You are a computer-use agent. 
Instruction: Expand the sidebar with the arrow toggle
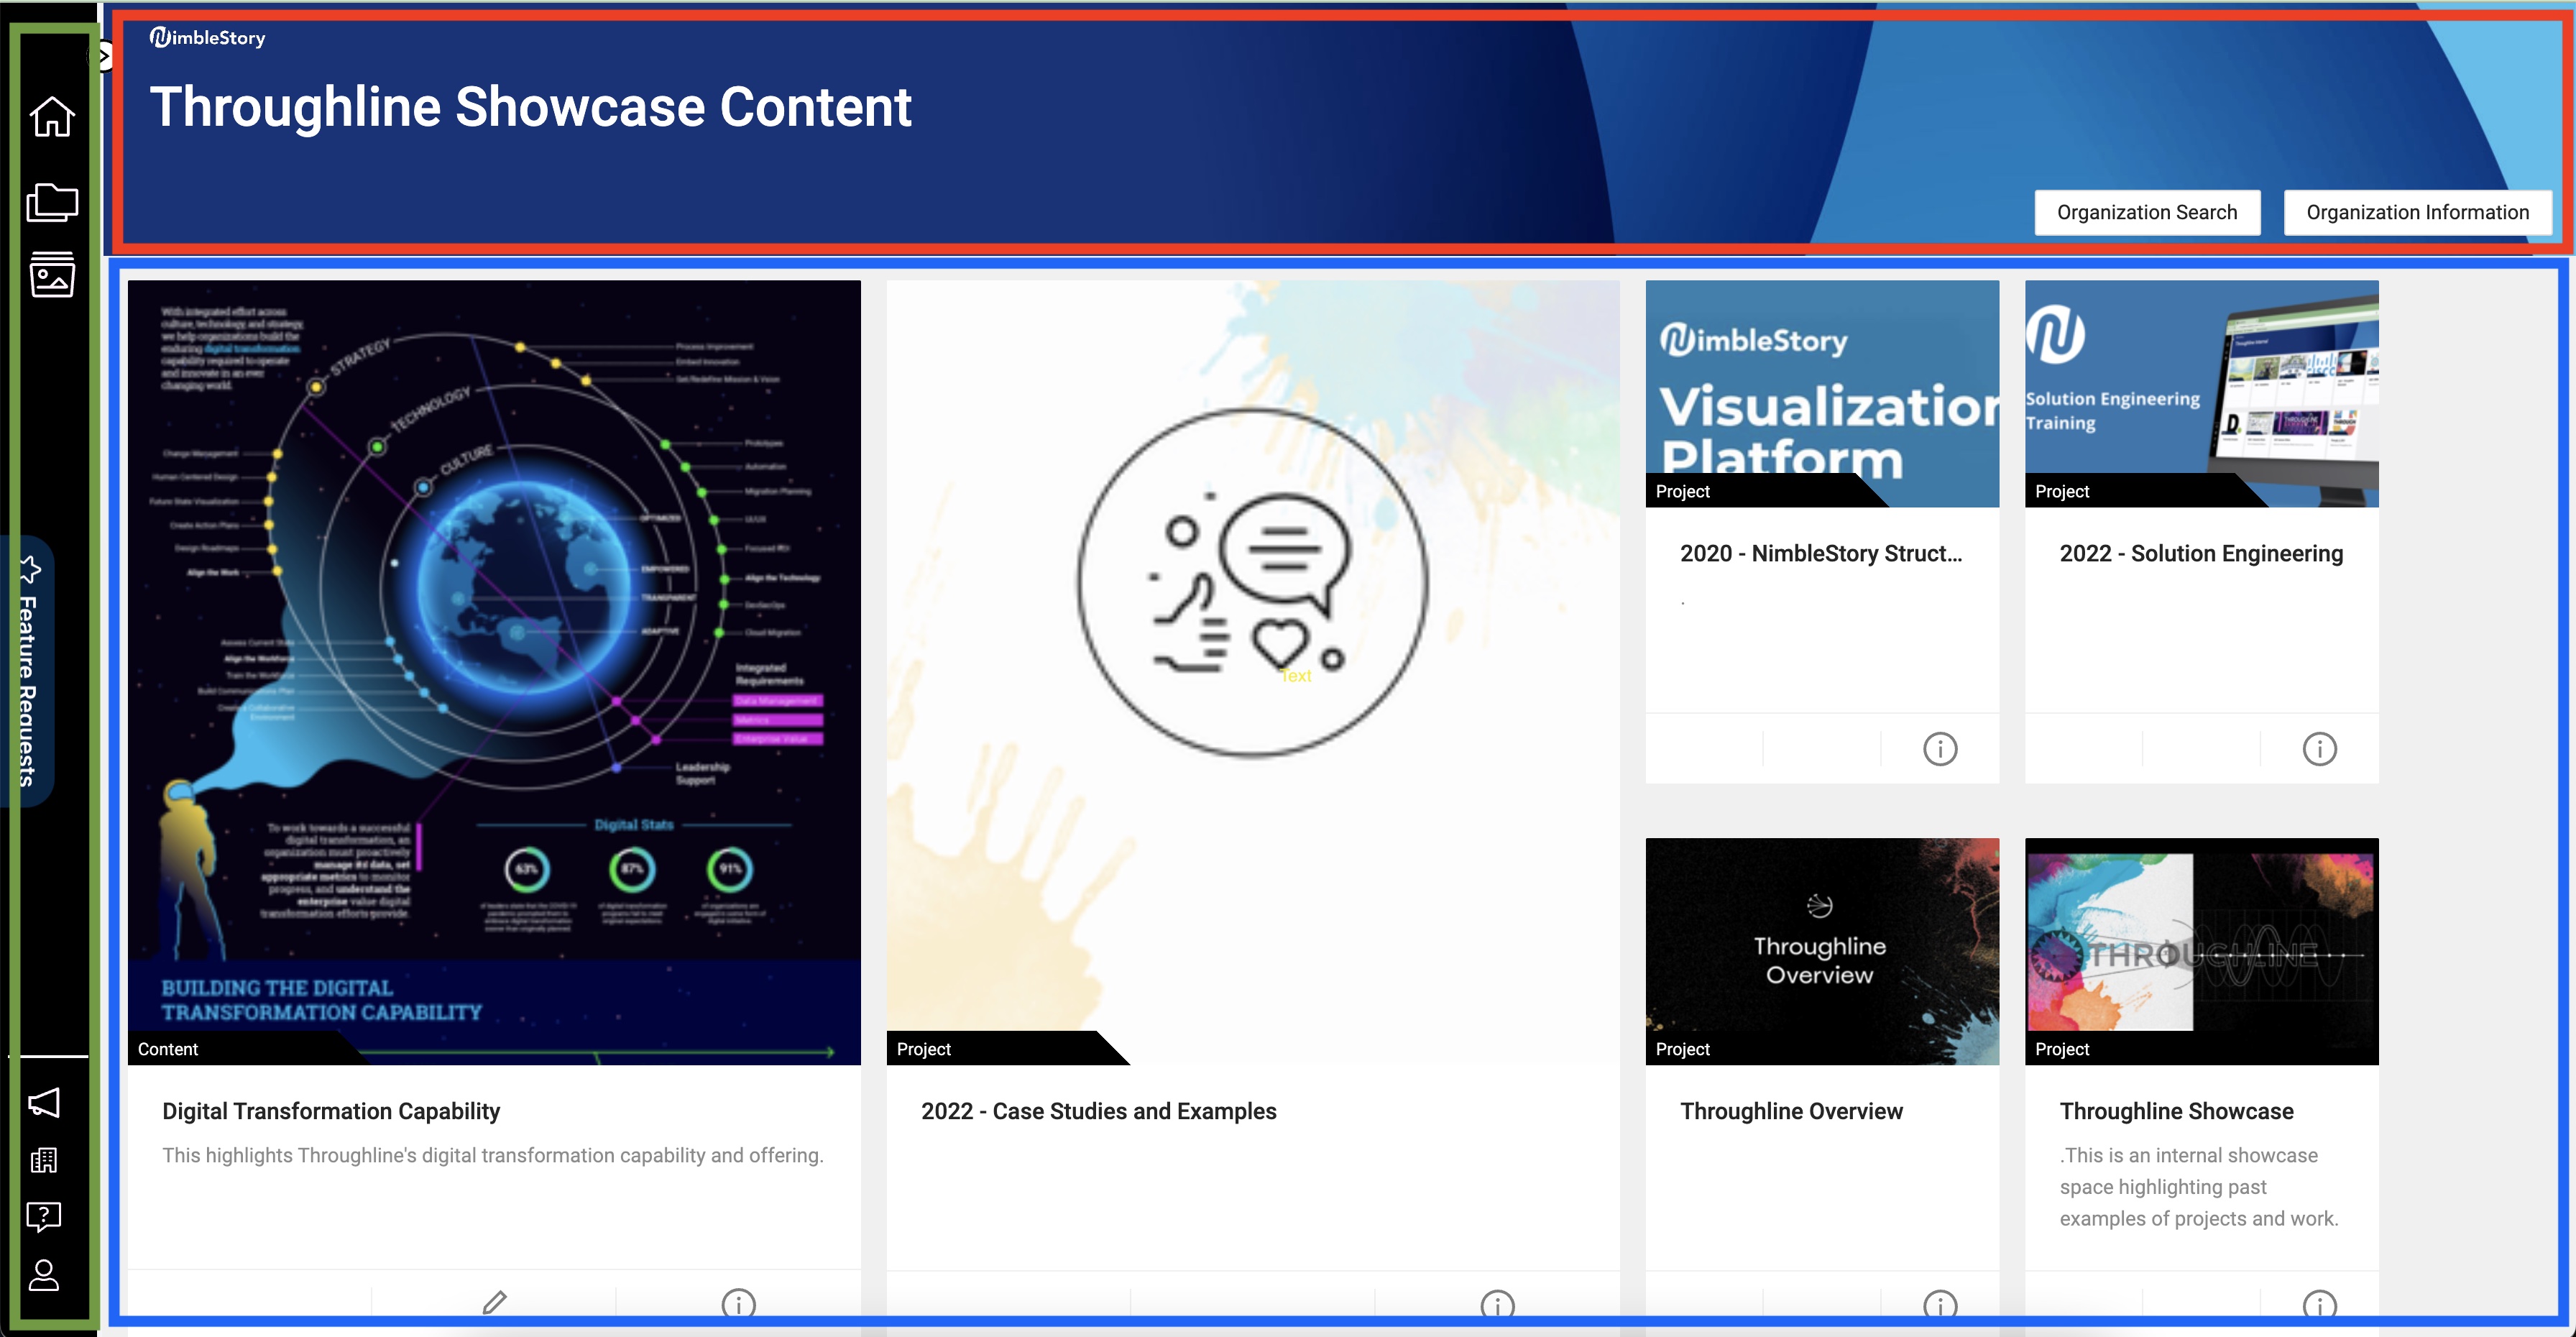coord(104,57)
